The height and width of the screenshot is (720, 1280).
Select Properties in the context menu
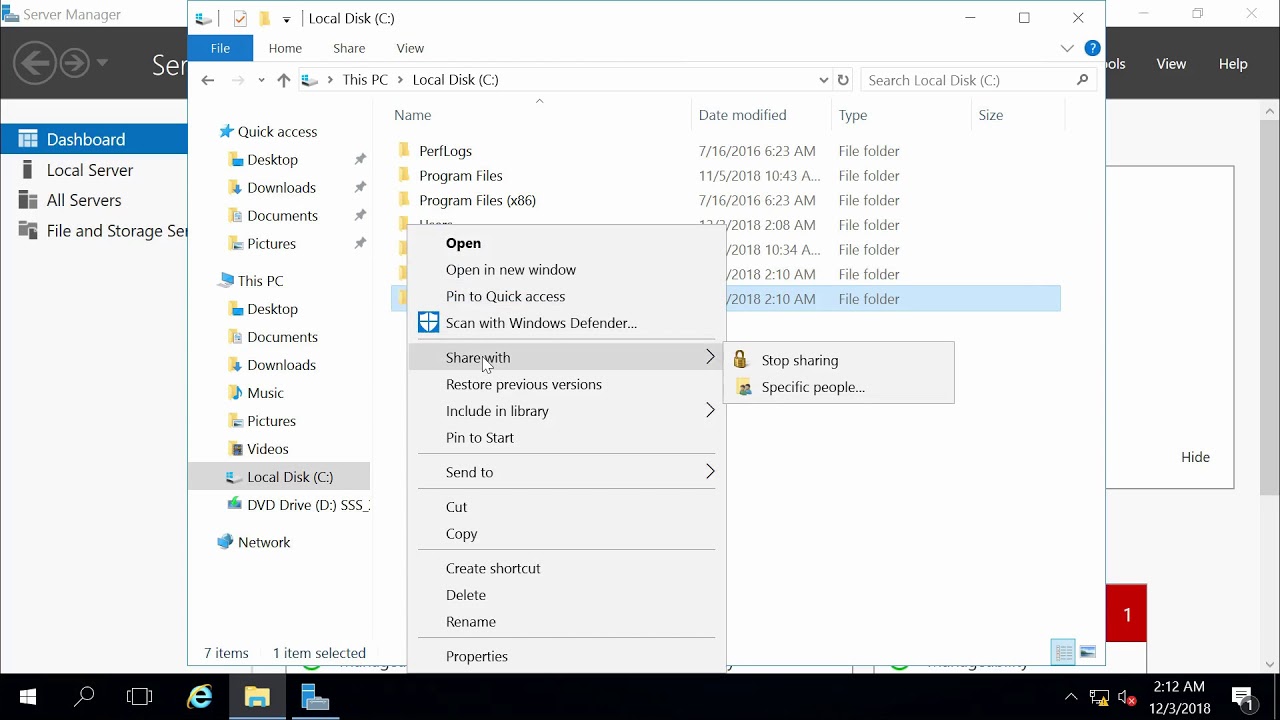coord(477,656)
